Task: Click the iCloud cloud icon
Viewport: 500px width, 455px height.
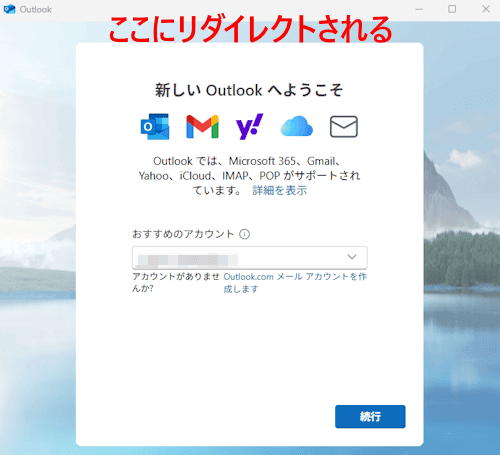Action: coord(297,126)
